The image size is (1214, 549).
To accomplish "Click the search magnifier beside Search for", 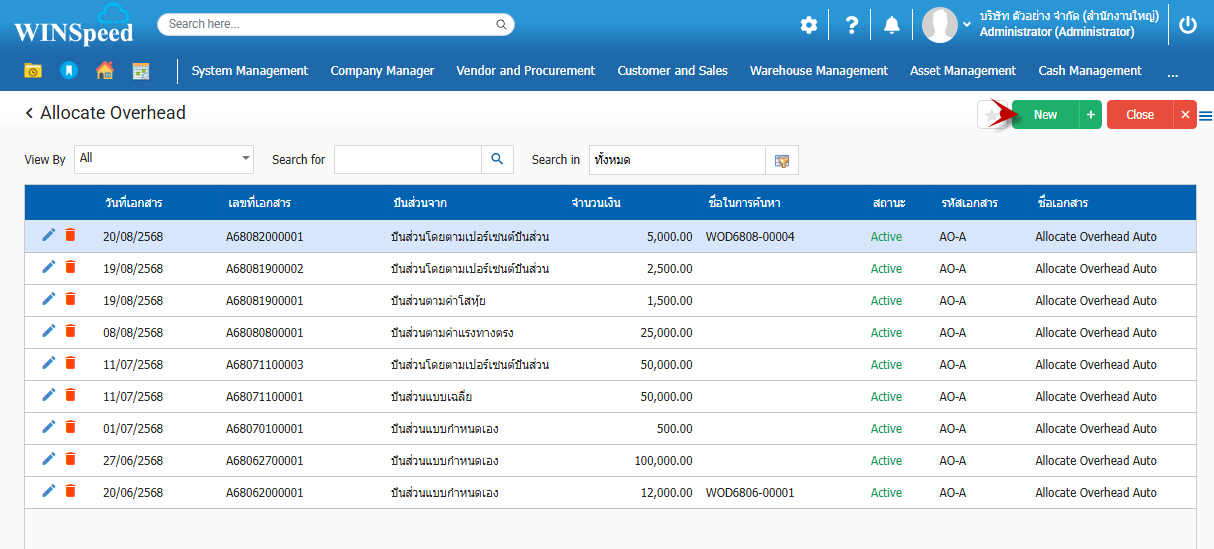I will click(497, 159).
